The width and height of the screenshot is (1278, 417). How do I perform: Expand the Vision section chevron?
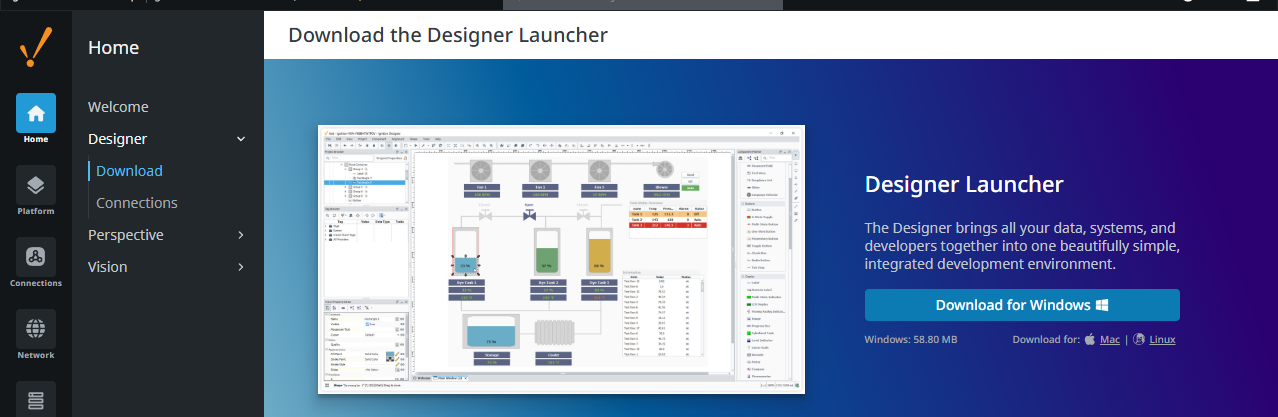pyautogui.click(x=240, y=267)
